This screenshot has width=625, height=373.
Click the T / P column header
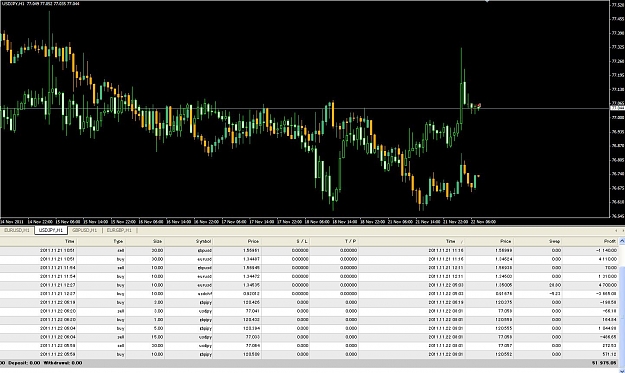click(350, 241)
